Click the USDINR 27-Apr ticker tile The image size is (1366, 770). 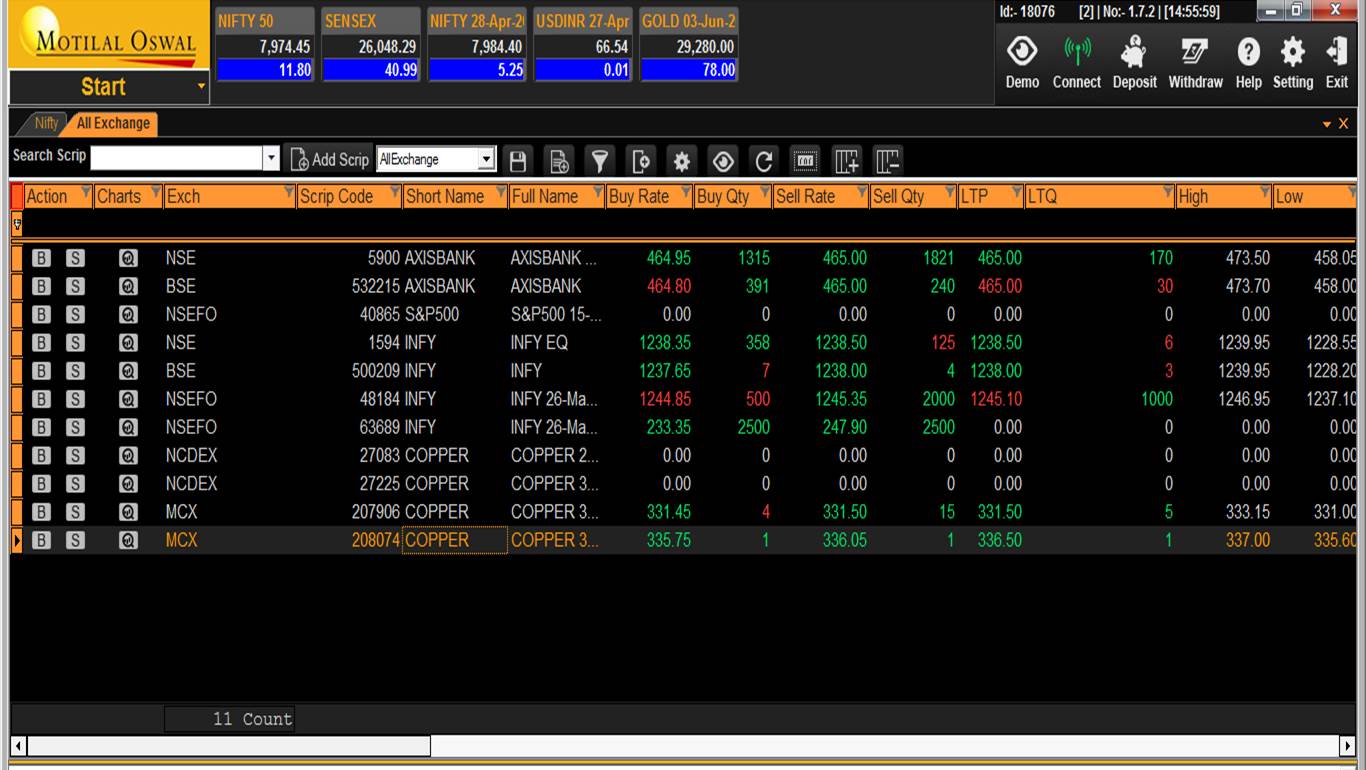click(583, 45)
